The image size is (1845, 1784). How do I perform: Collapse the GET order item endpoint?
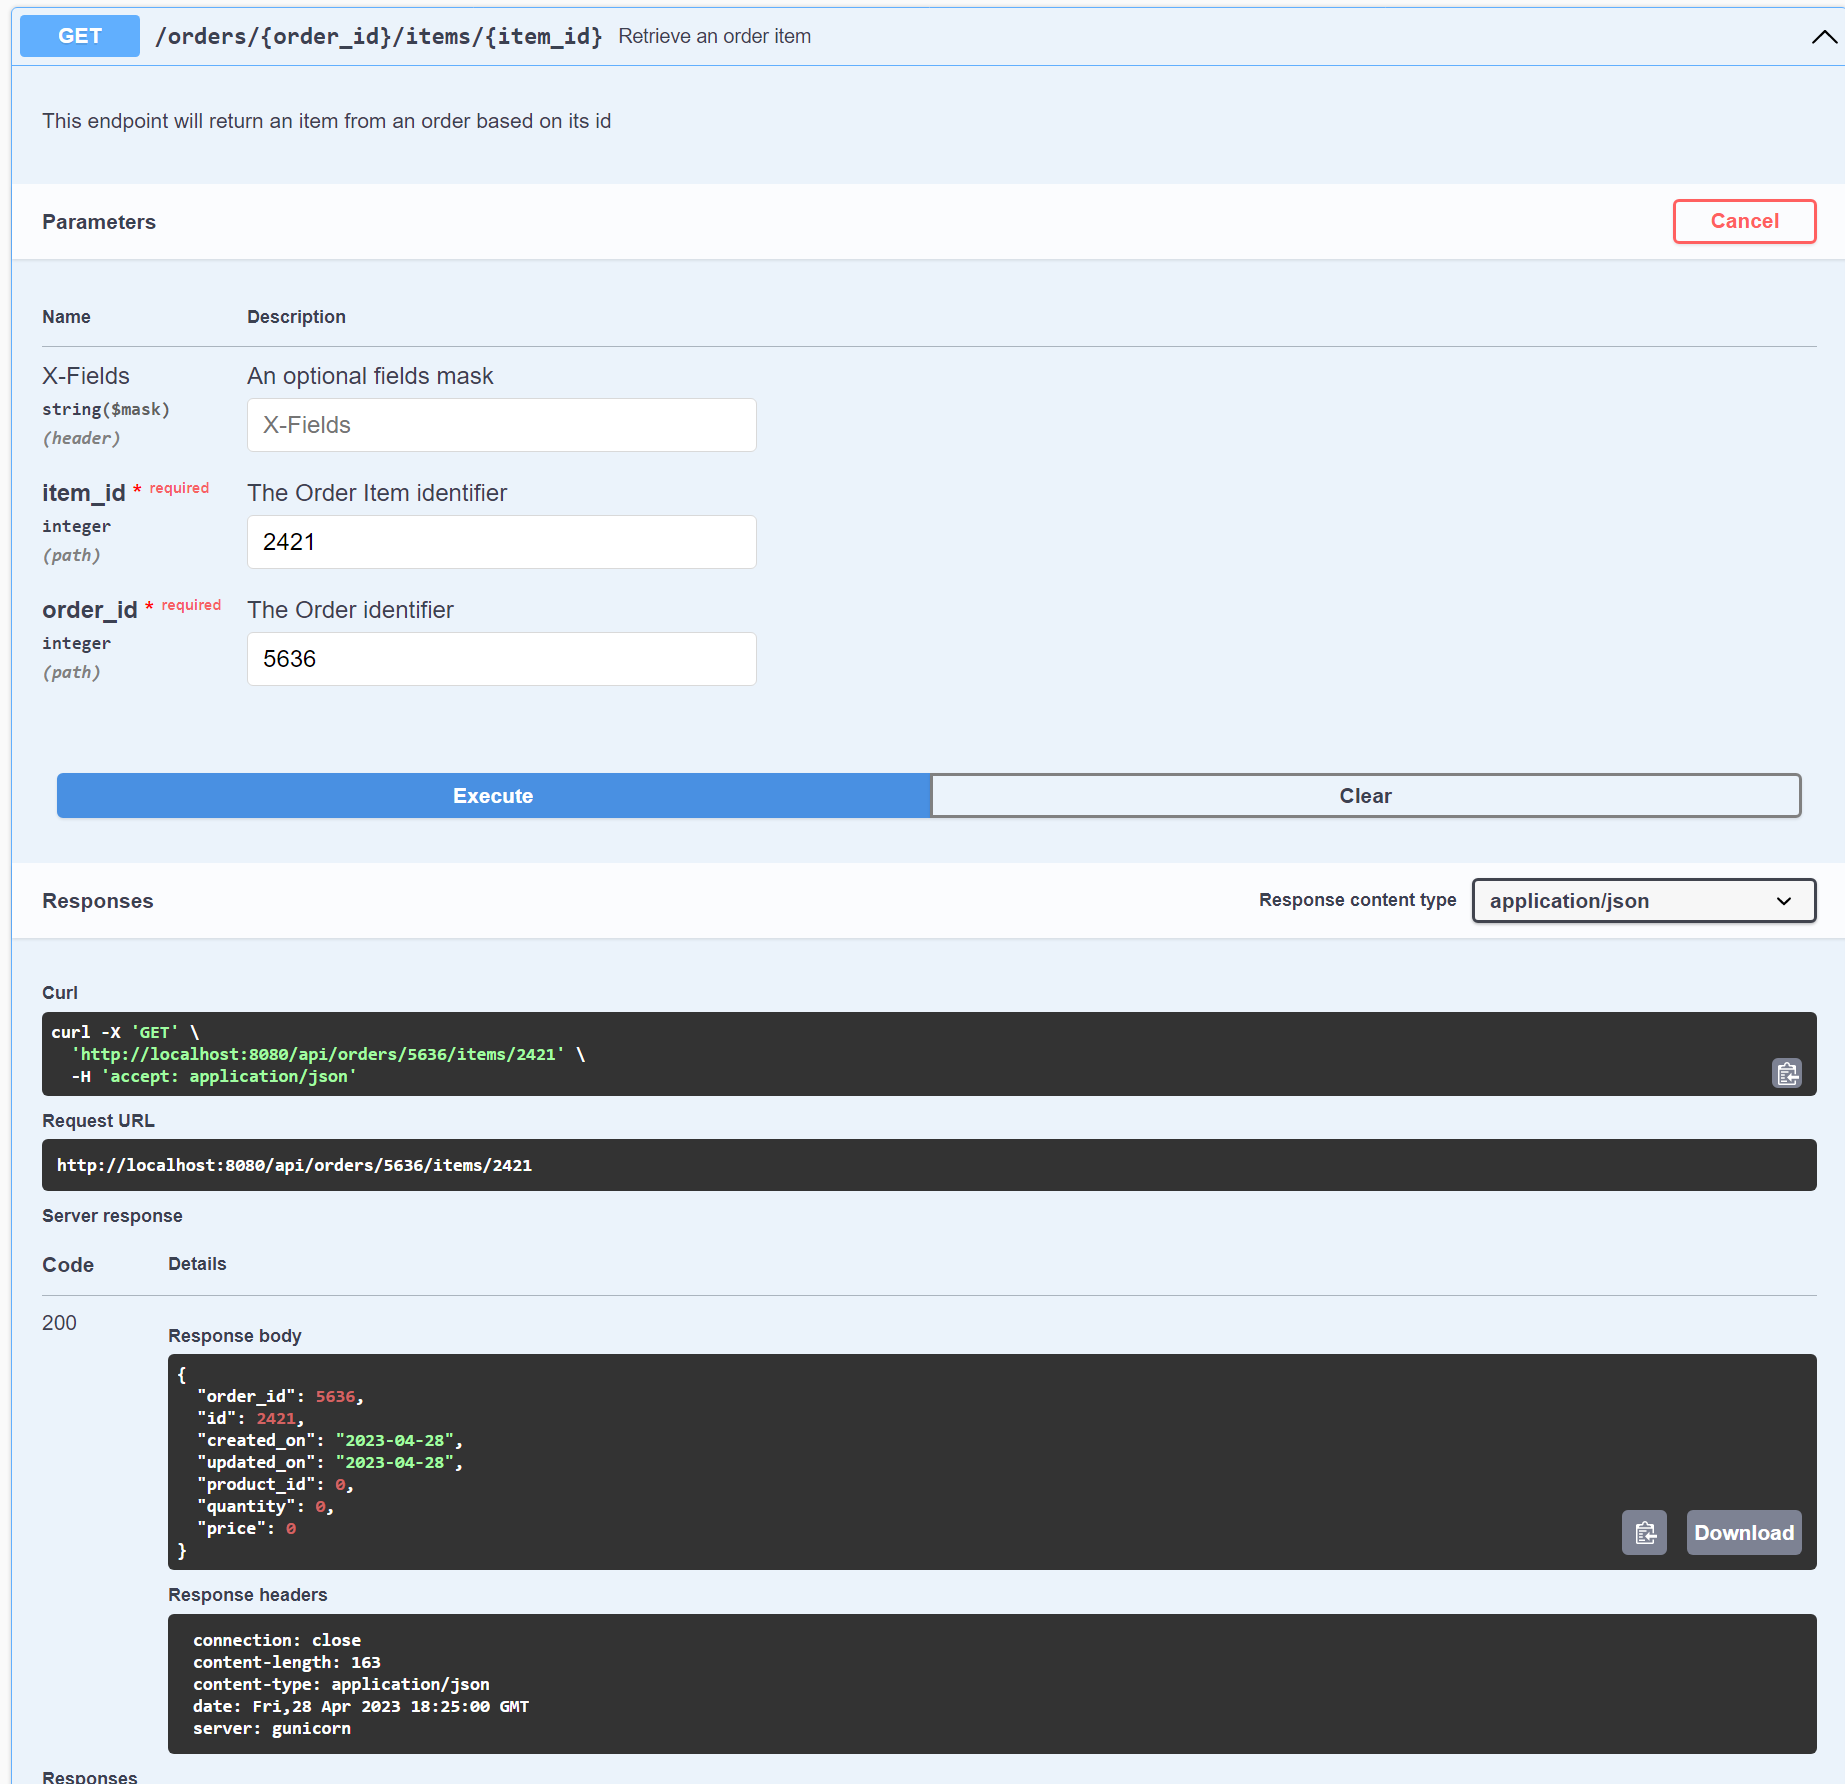coord(1824,37)
